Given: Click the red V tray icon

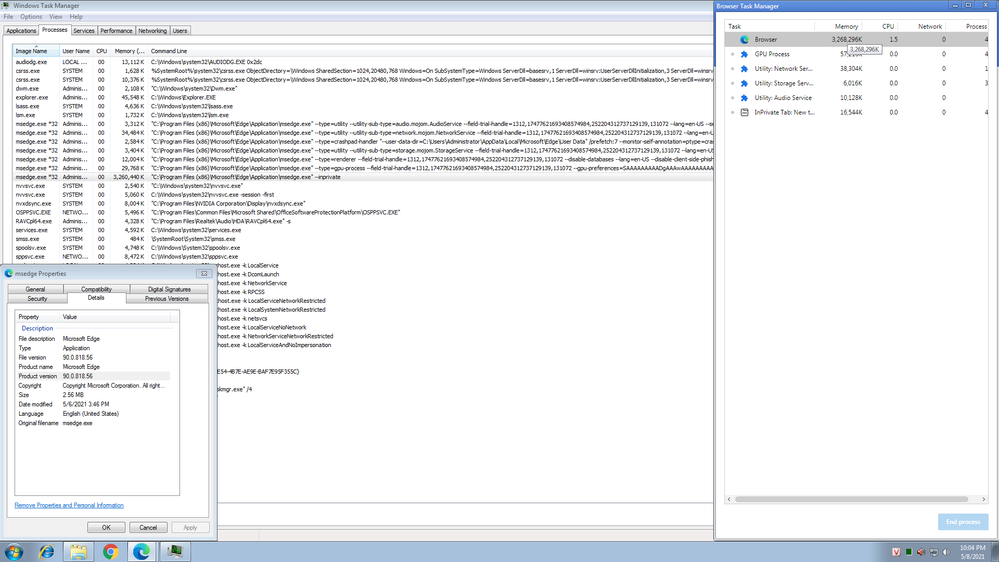Looking at the screenshot, I should coord(896,552).
